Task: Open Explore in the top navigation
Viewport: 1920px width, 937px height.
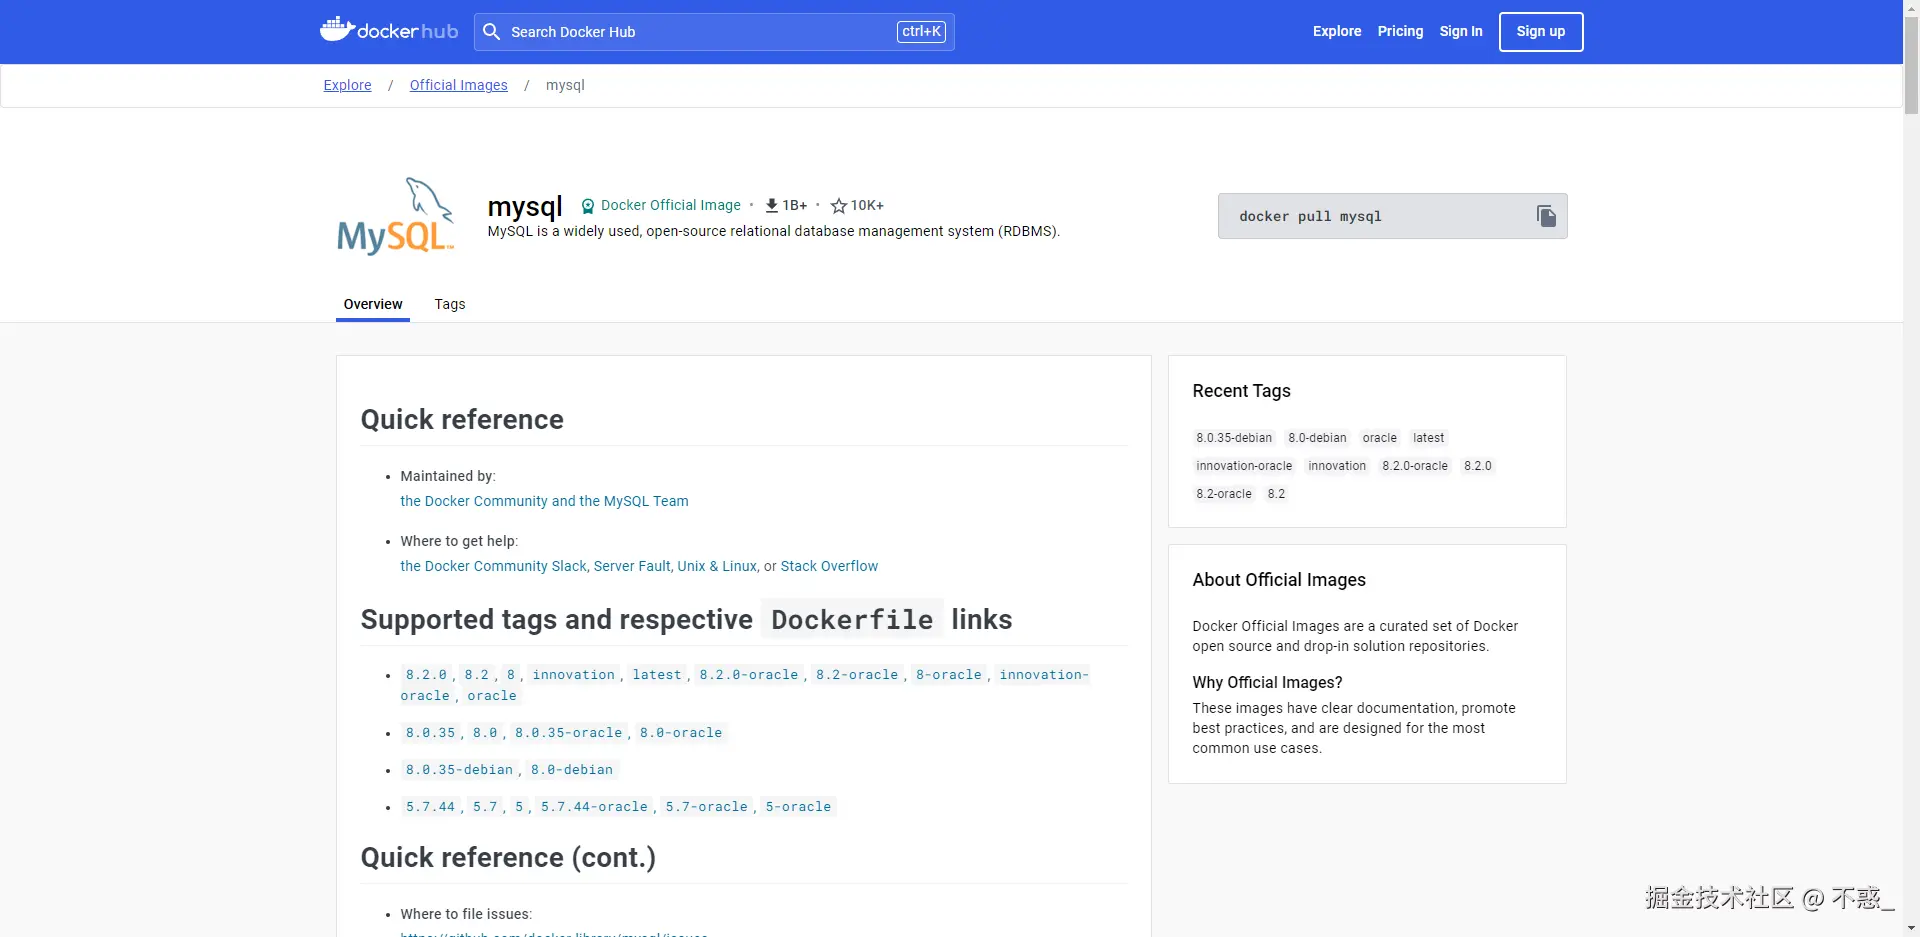Action: point(1337,31)
